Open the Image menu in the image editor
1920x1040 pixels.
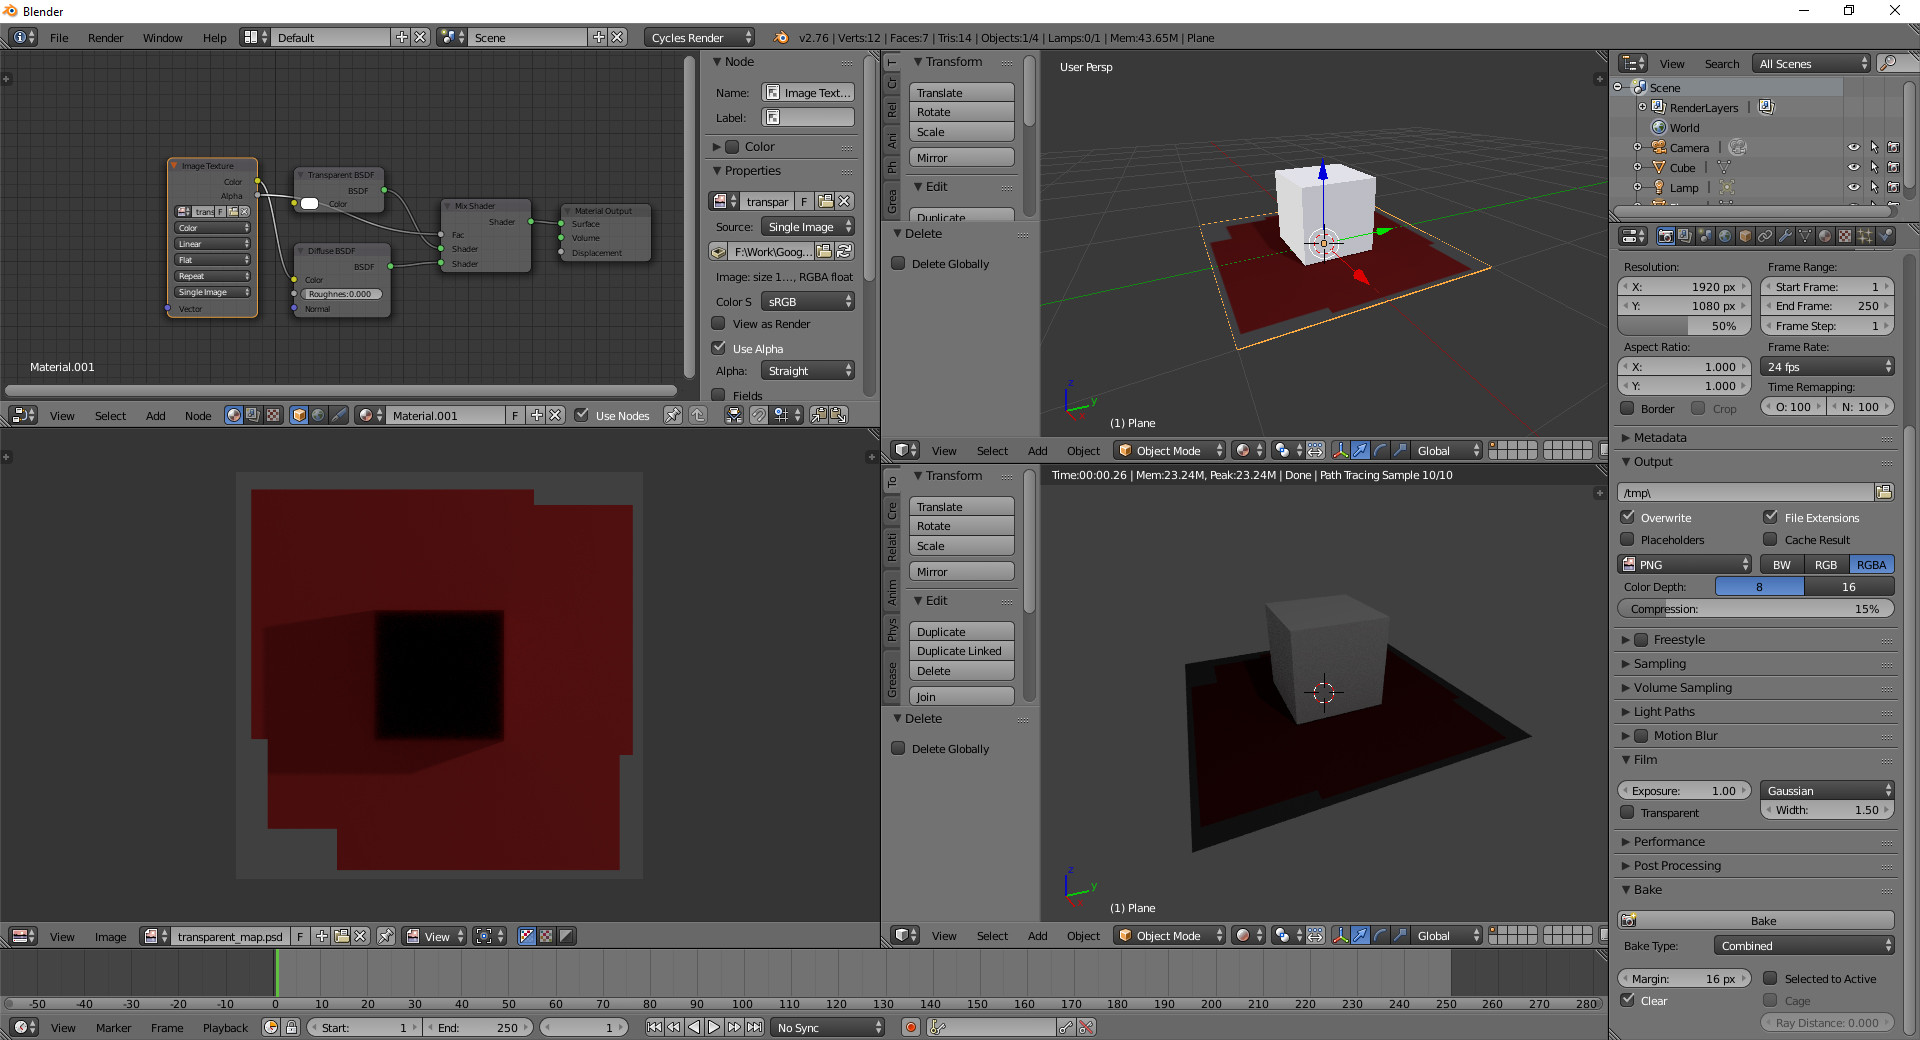click(x=110, y=937)
